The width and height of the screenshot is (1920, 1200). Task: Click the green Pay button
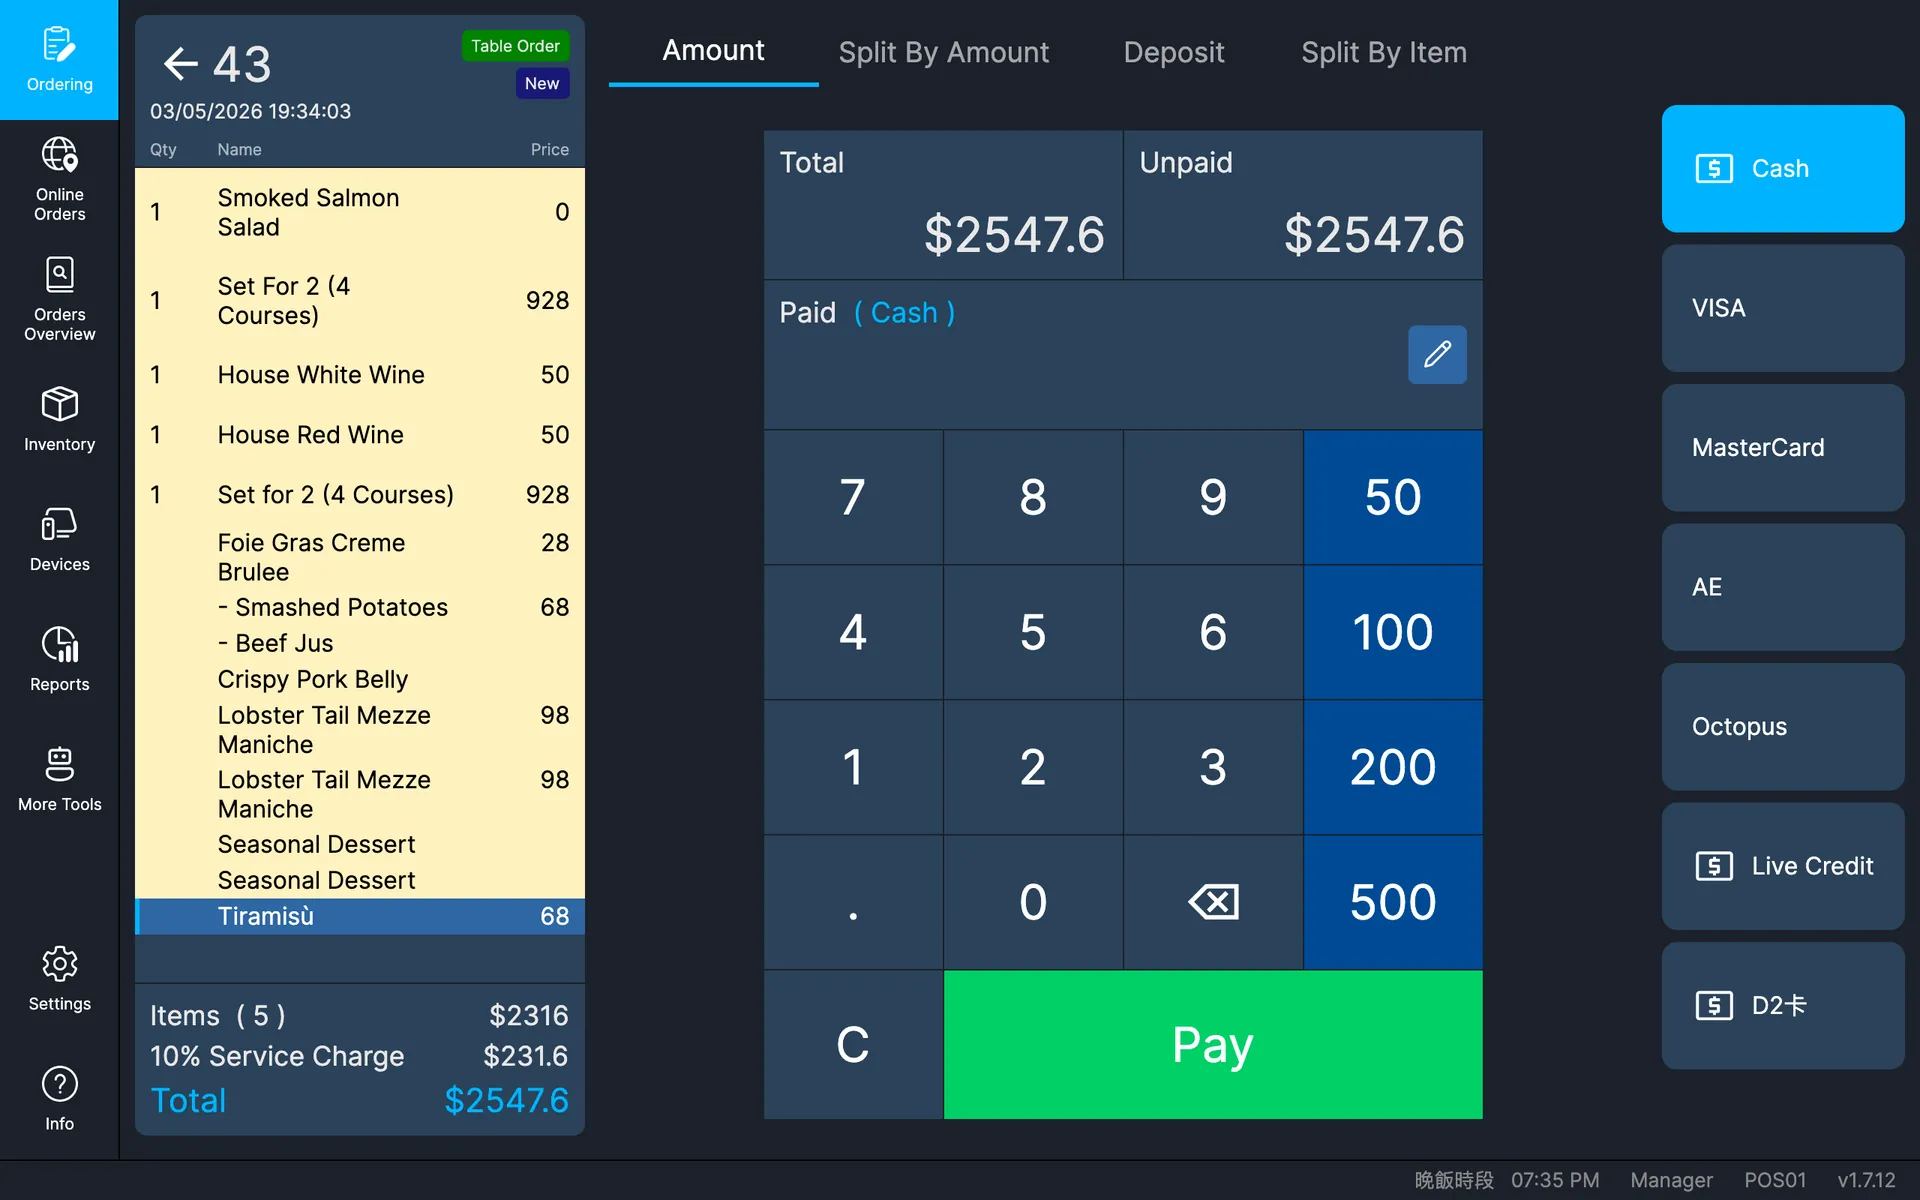(1213, 1044)
